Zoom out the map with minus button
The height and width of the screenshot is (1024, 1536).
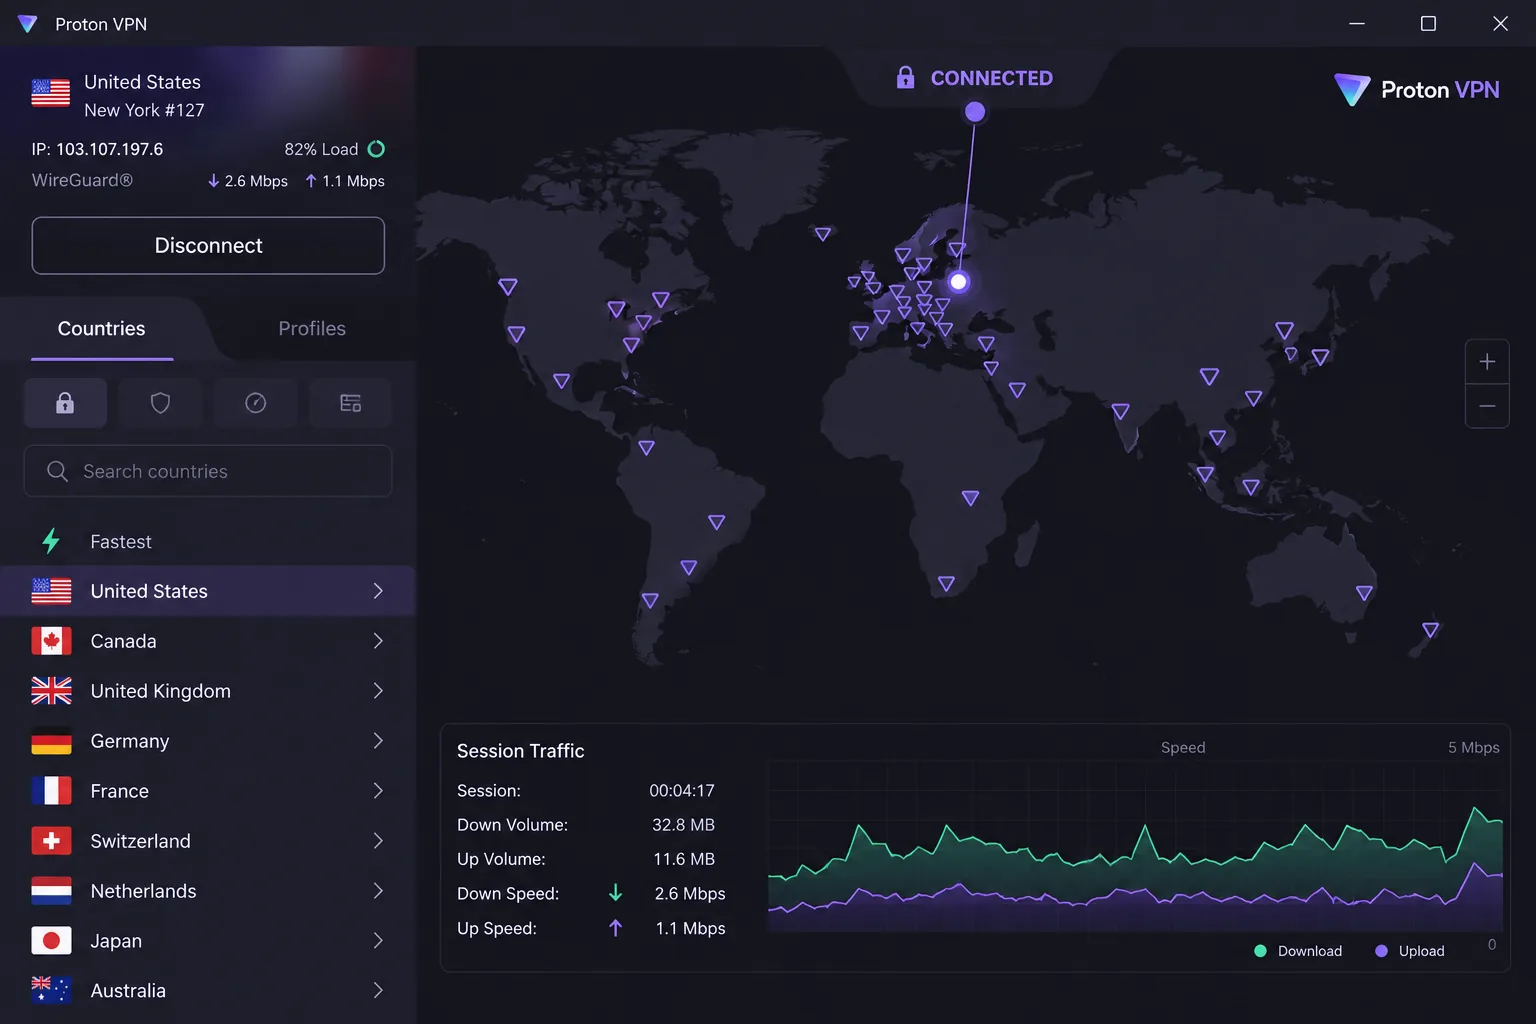(1487, 406)
